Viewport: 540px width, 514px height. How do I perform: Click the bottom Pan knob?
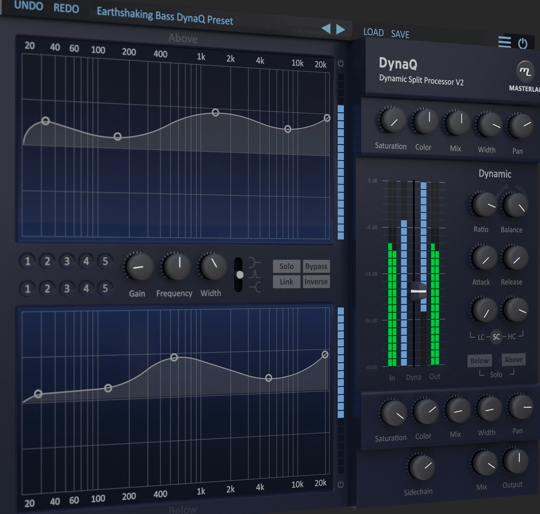[520, 407]
